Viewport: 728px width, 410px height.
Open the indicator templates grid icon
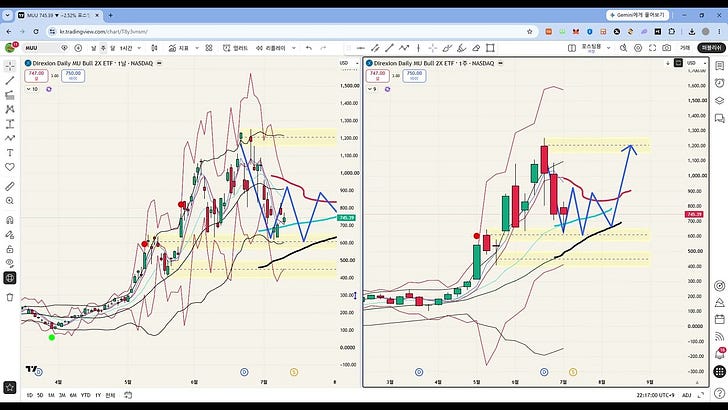[209, 48]
